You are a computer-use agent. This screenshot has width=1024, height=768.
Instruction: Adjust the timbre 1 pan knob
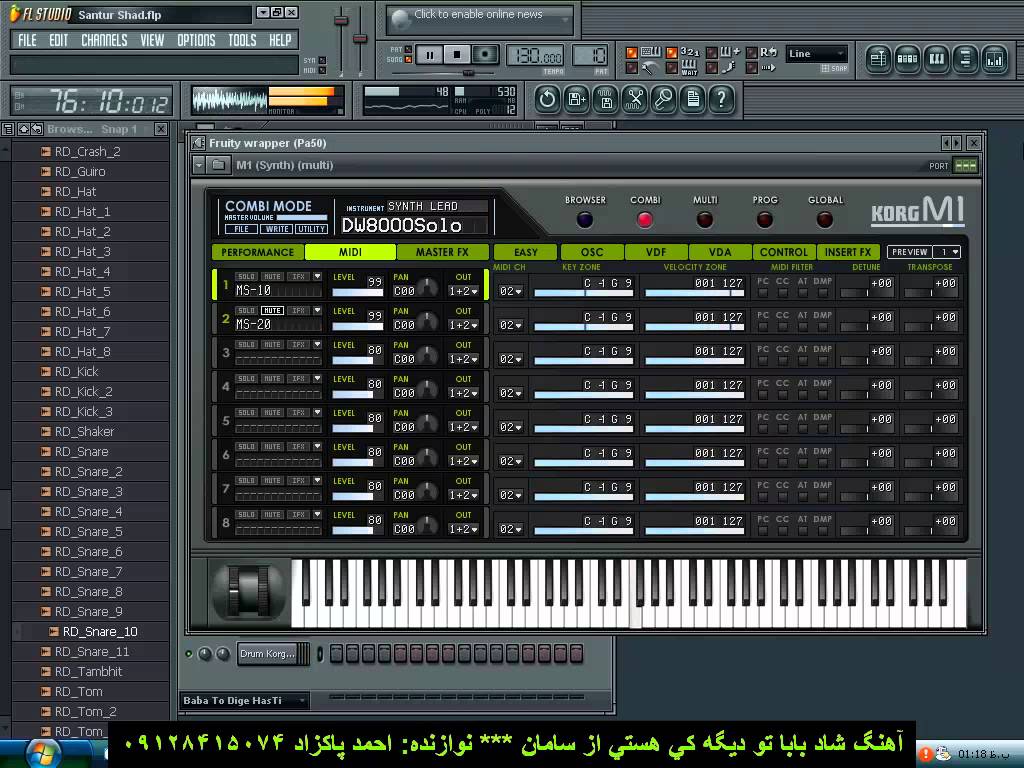426,287
